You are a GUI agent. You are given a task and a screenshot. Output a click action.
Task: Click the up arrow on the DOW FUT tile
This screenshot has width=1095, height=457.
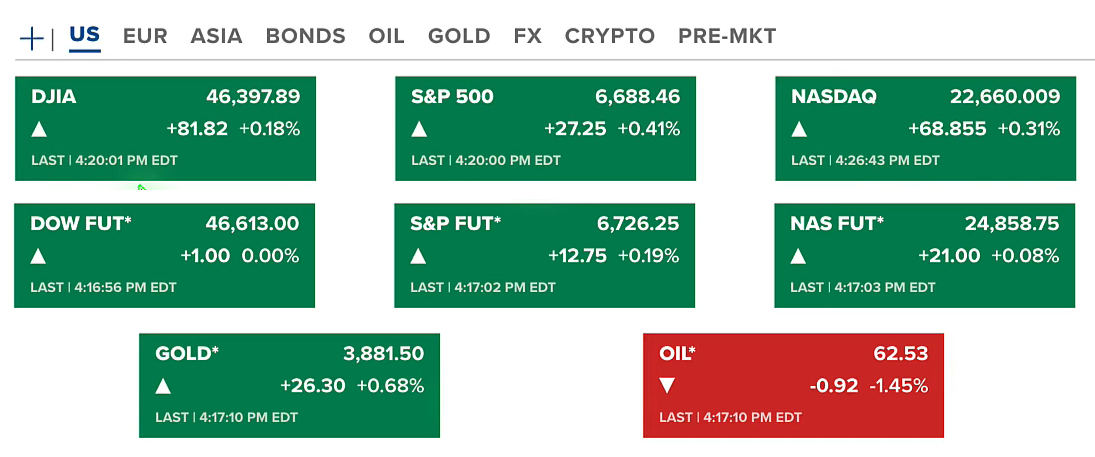[x=39, y=256]
